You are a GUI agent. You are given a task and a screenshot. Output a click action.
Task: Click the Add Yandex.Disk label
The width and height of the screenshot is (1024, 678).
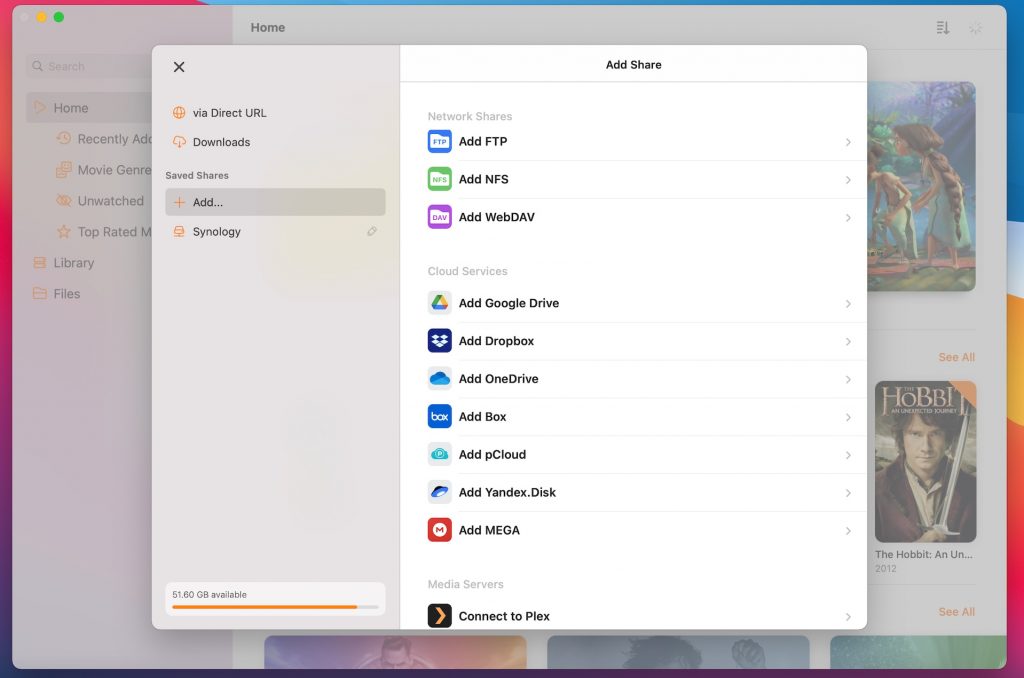click(507, 492)
